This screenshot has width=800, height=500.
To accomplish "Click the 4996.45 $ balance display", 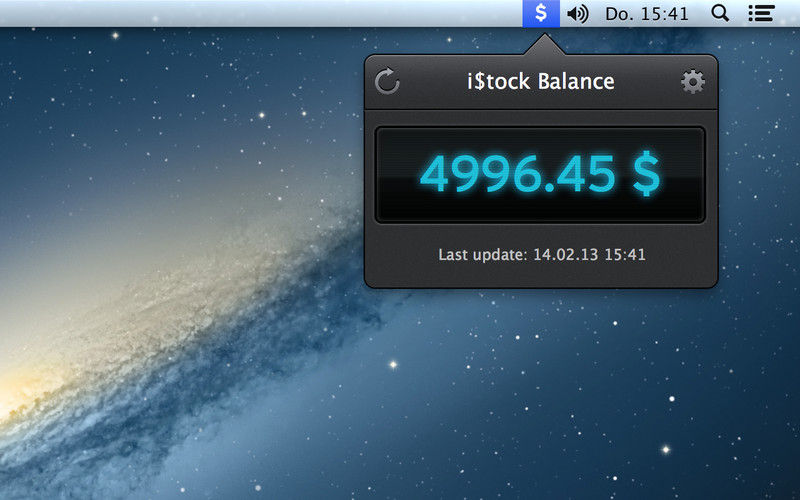I will pos(540,174).
